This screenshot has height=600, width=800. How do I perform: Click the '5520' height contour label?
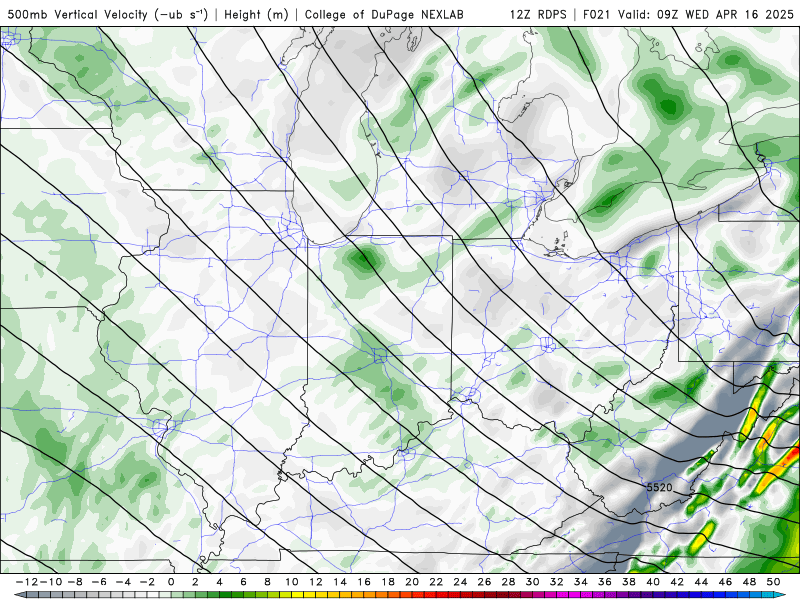tap(659, 487)
